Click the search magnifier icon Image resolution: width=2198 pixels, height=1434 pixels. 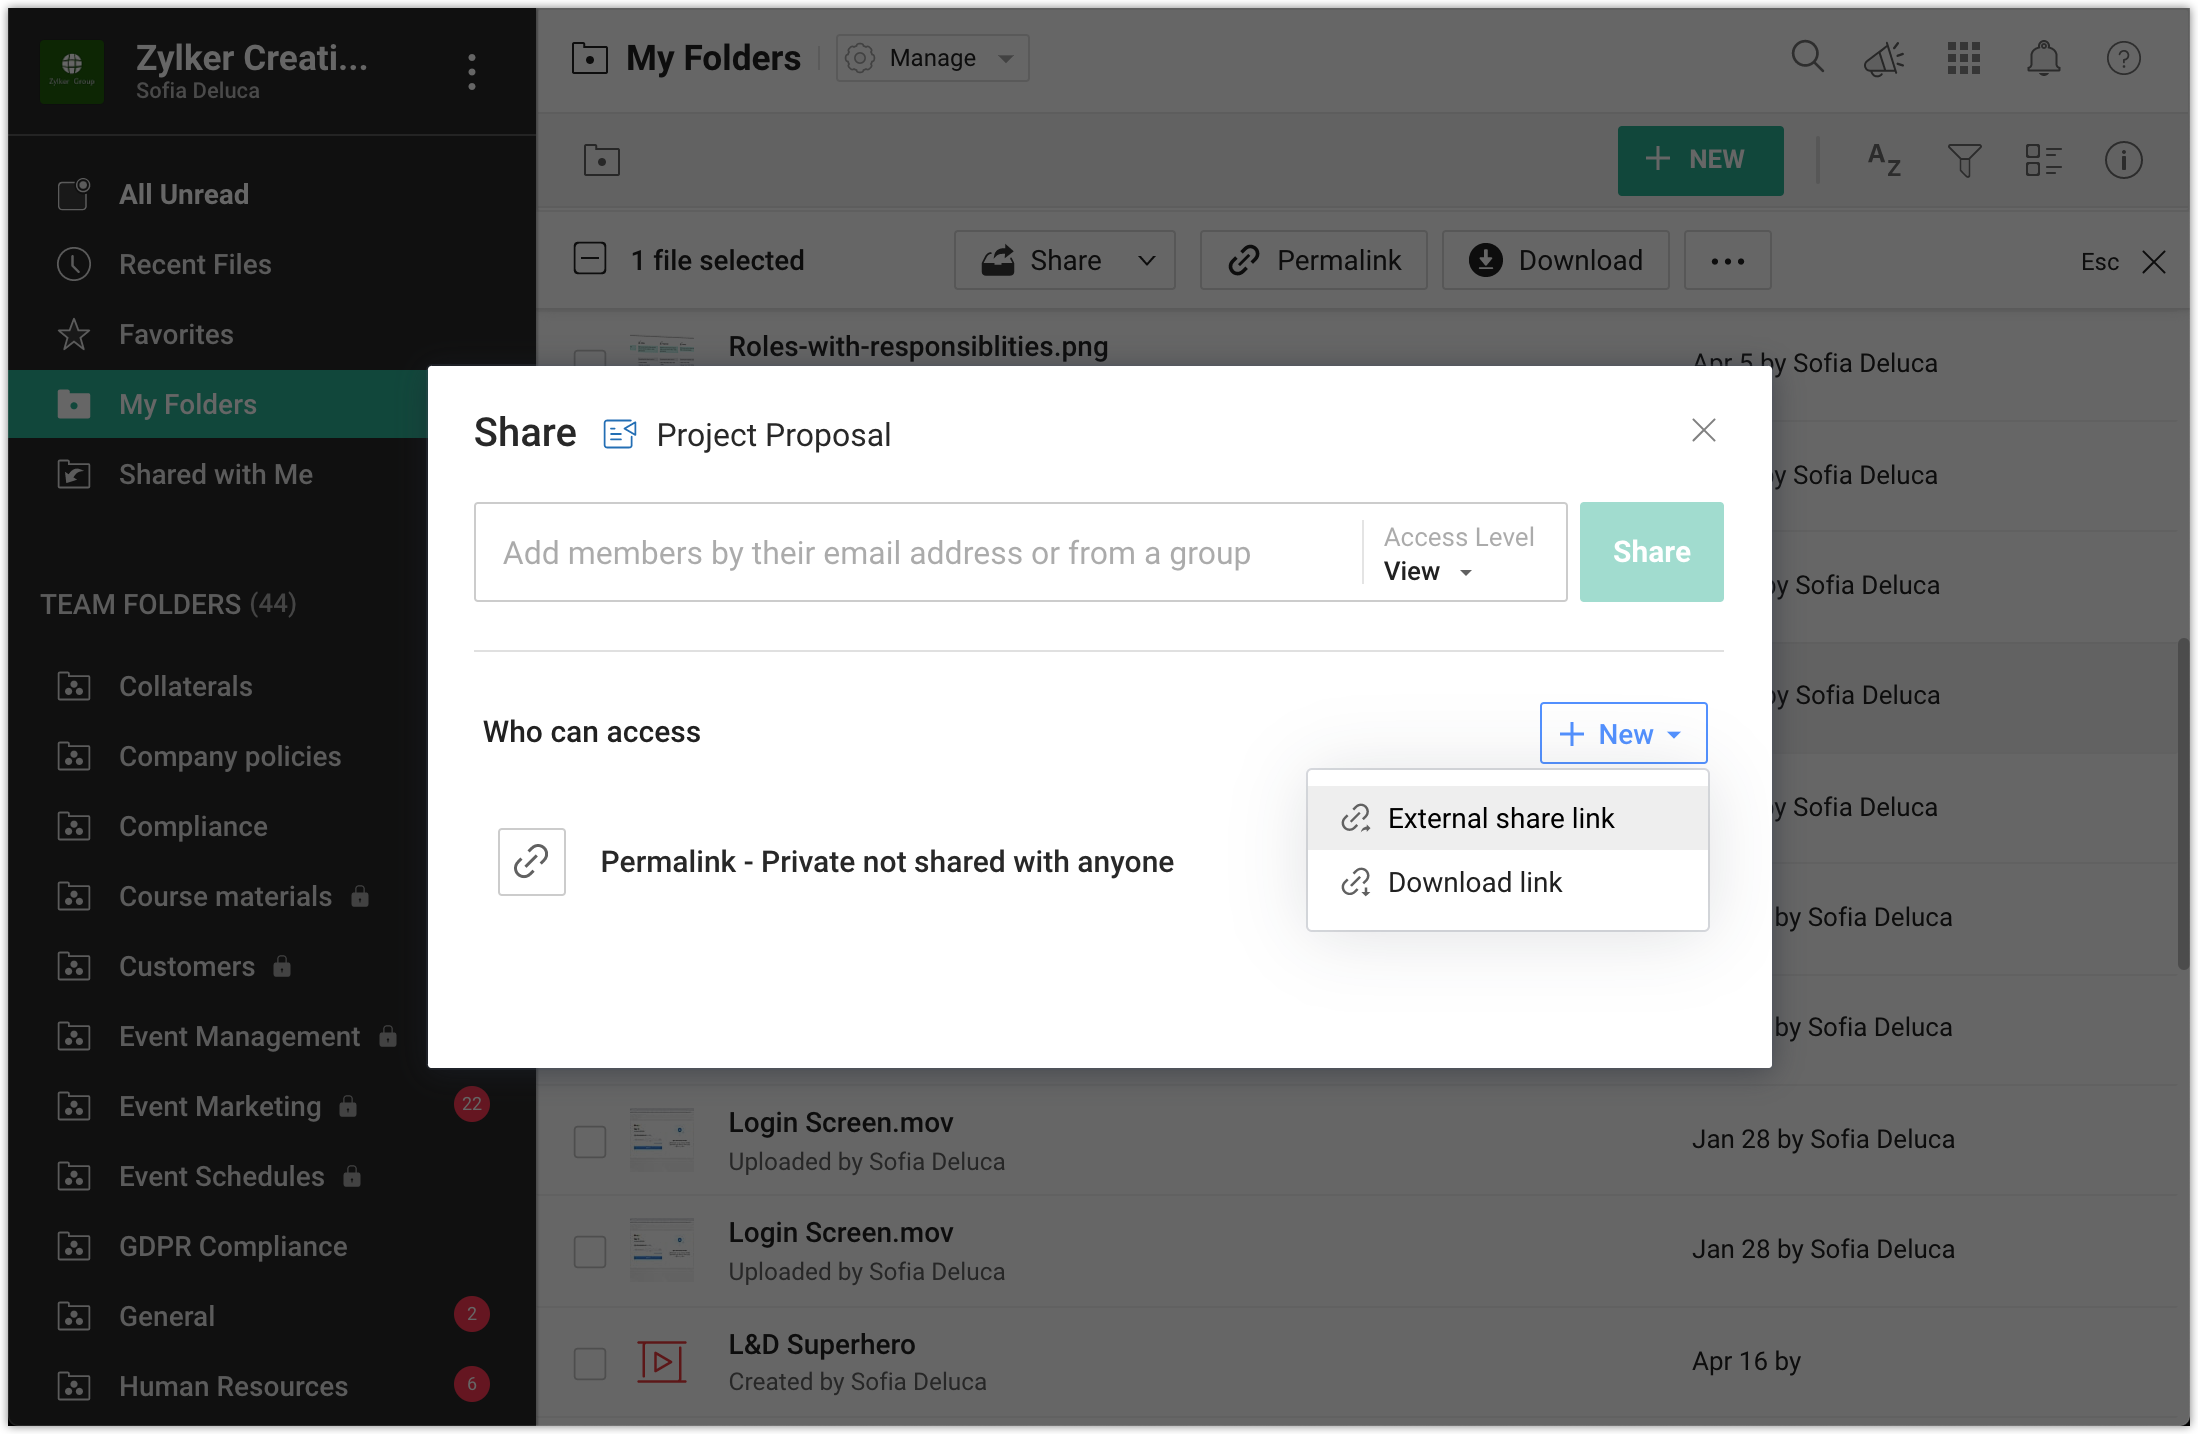tap(1807, 58)
